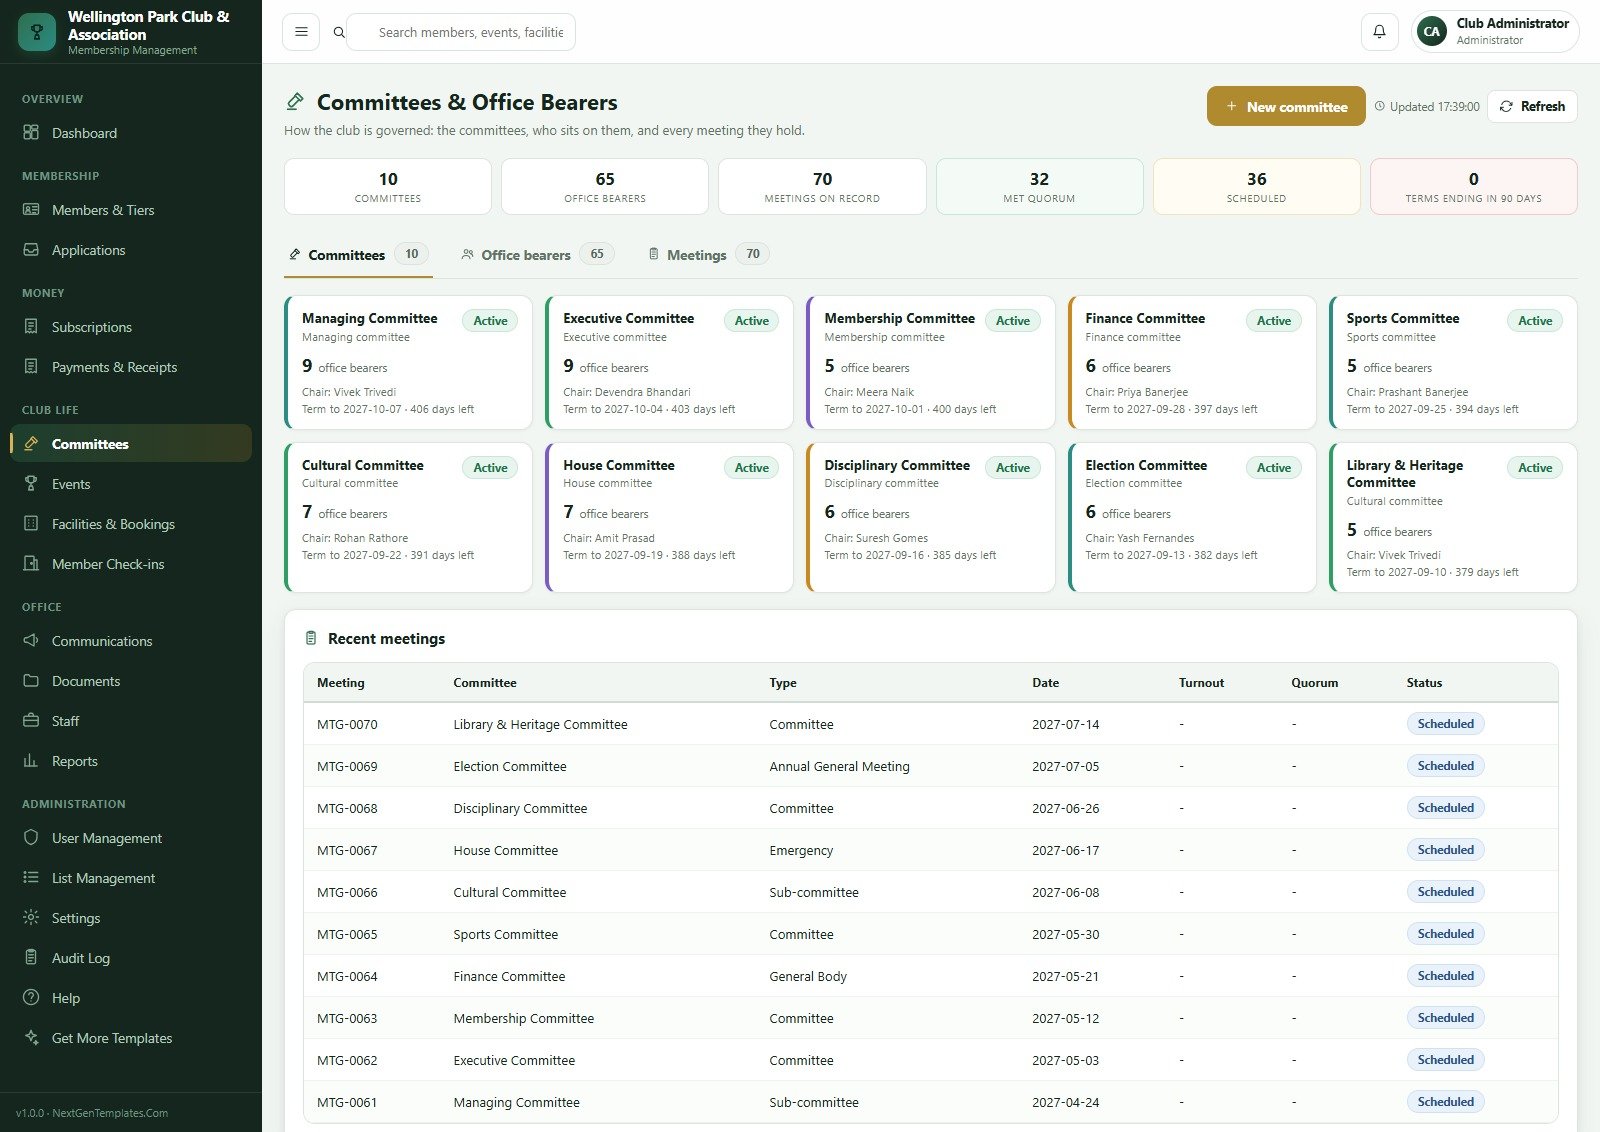Open the Club Administrator profile menu
Viewport: 1600px width, 1132px height.
click(1496, 32)
